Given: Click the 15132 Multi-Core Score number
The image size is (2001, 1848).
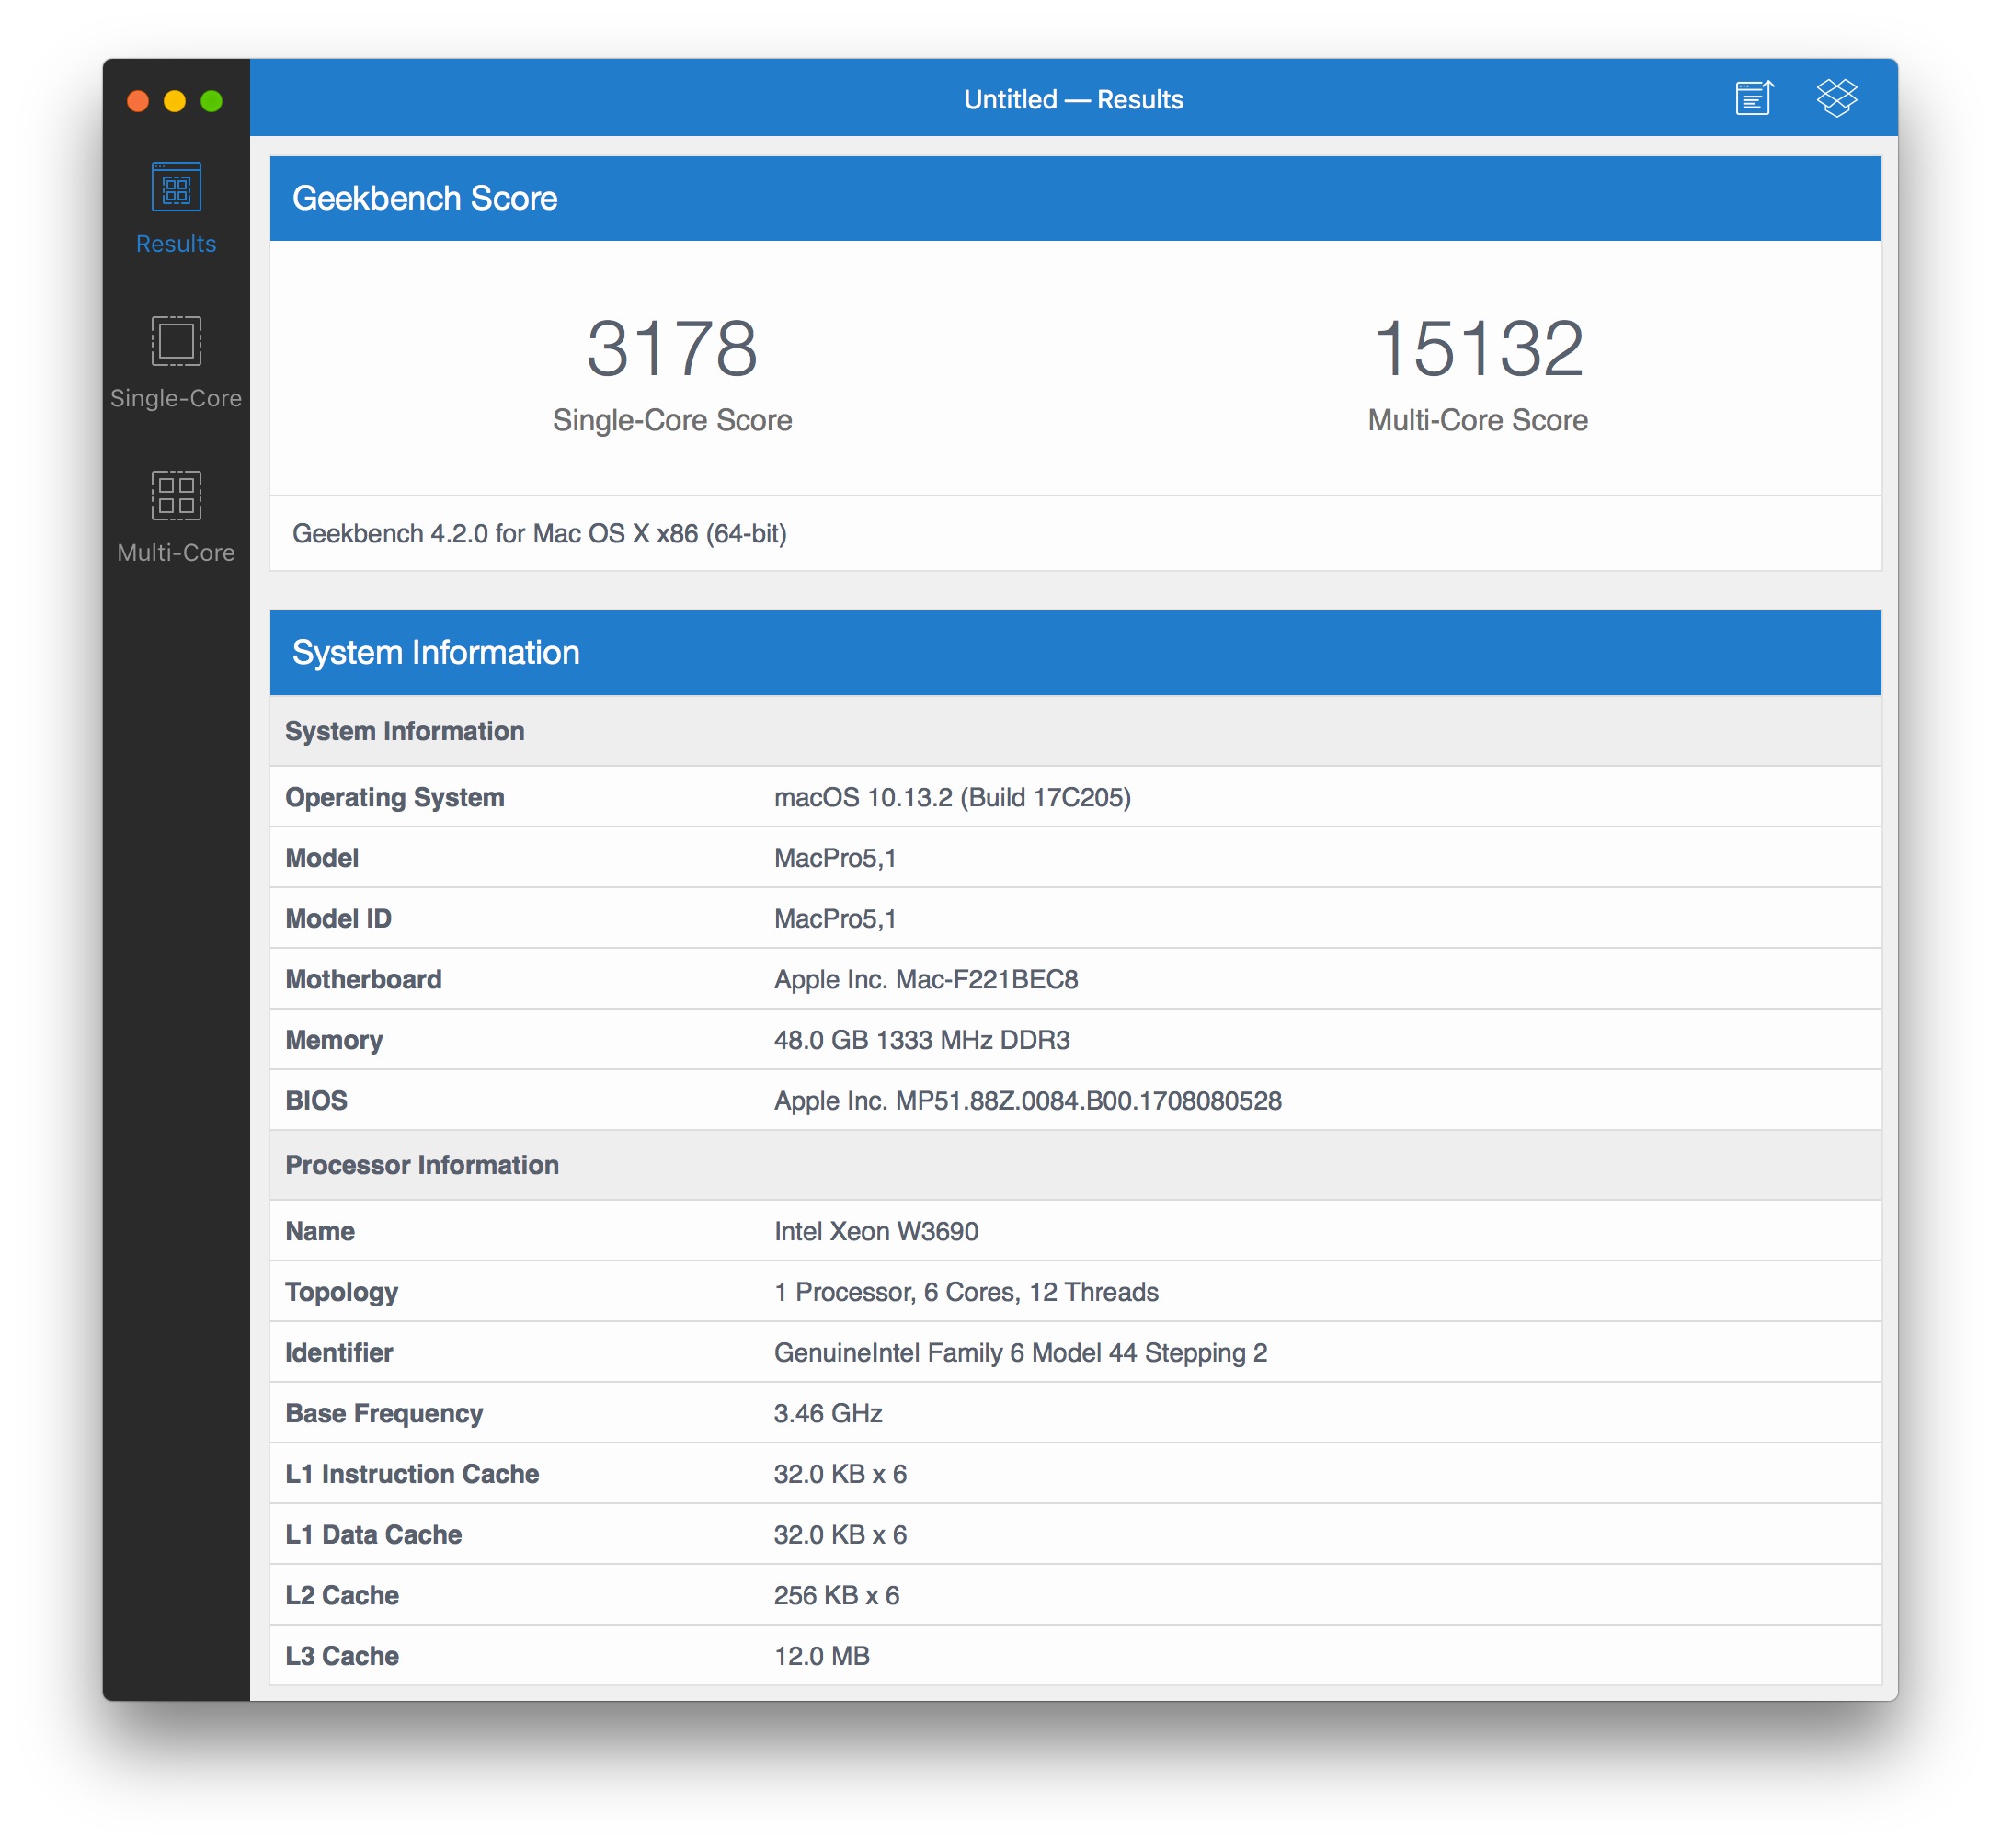Looking at the screenshot, I should click(x=1477, y=349).
